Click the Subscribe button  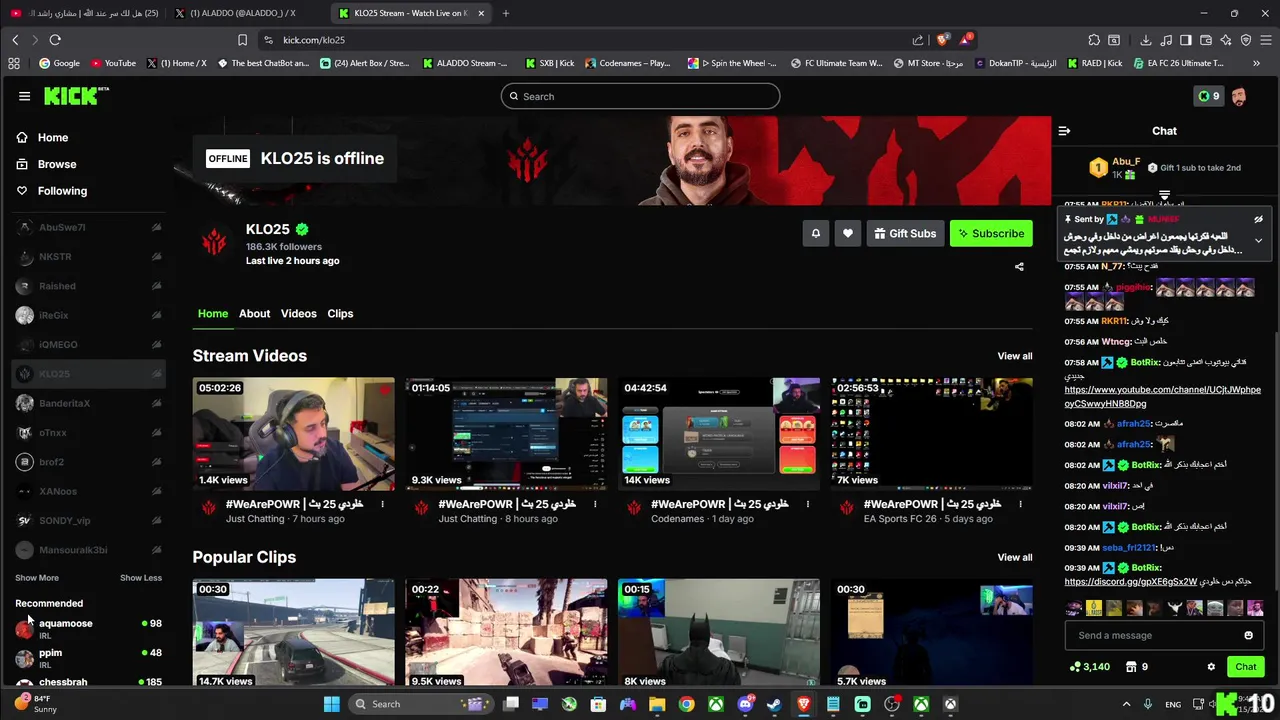991,233
